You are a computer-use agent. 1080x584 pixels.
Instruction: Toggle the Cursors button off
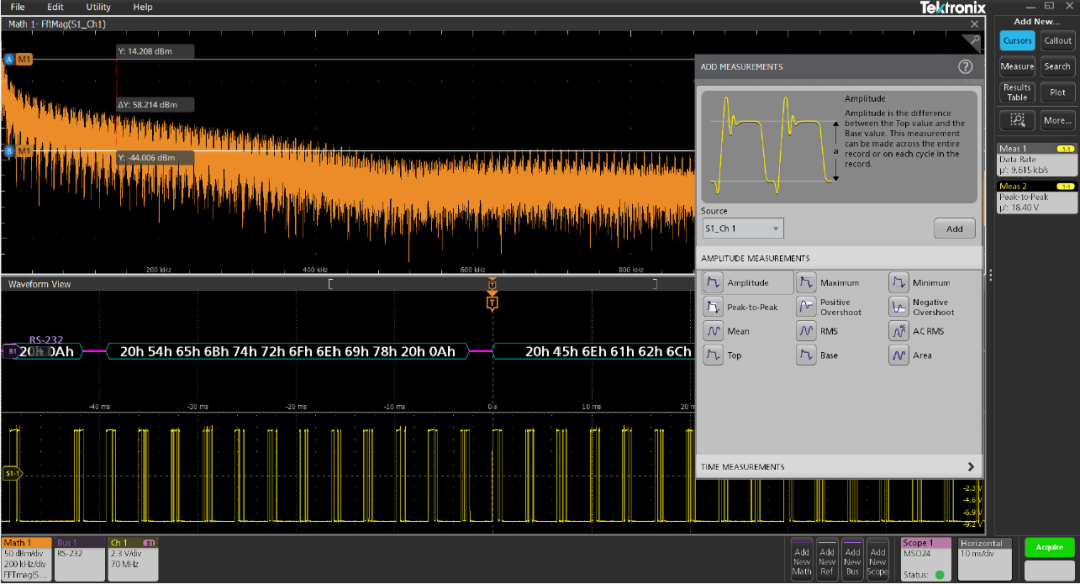[x=1017, y=41]
